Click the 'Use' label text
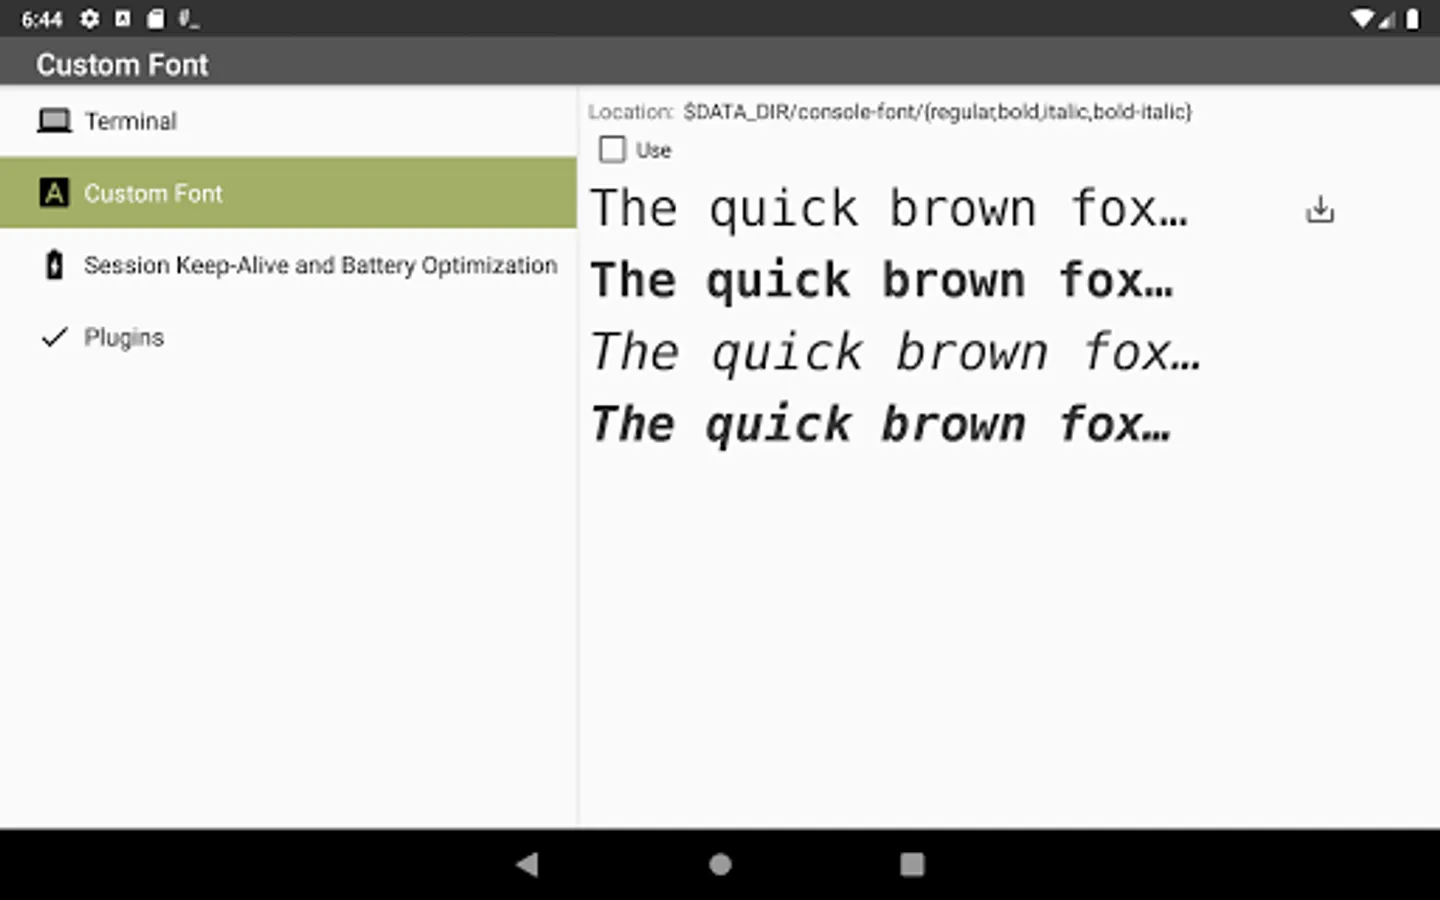The height and width of the screenshot is (900, 1440). tap(653, 150)
